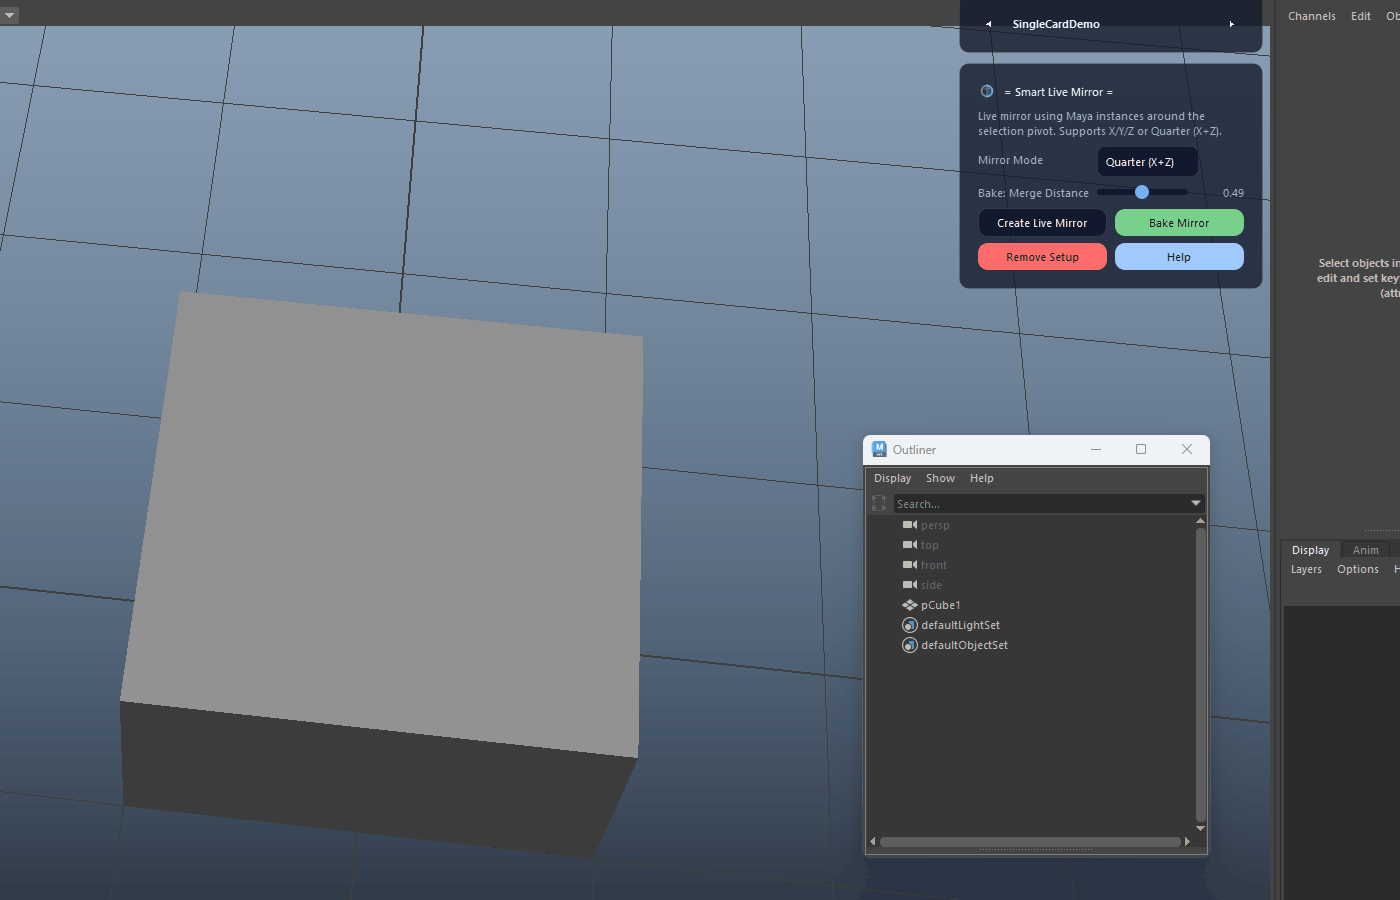Click the Outliner vertical scrollbar

(1200, 675)
